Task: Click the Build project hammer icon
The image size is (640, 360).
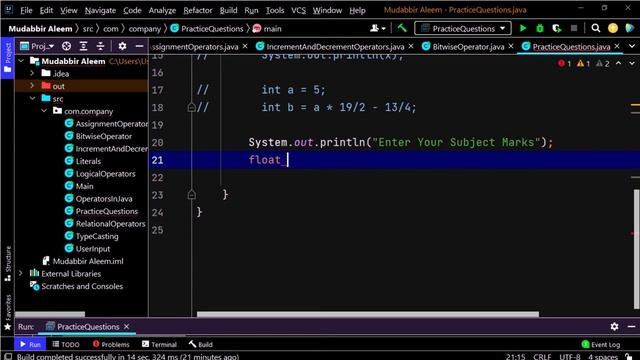Action: tap(402, 28)
